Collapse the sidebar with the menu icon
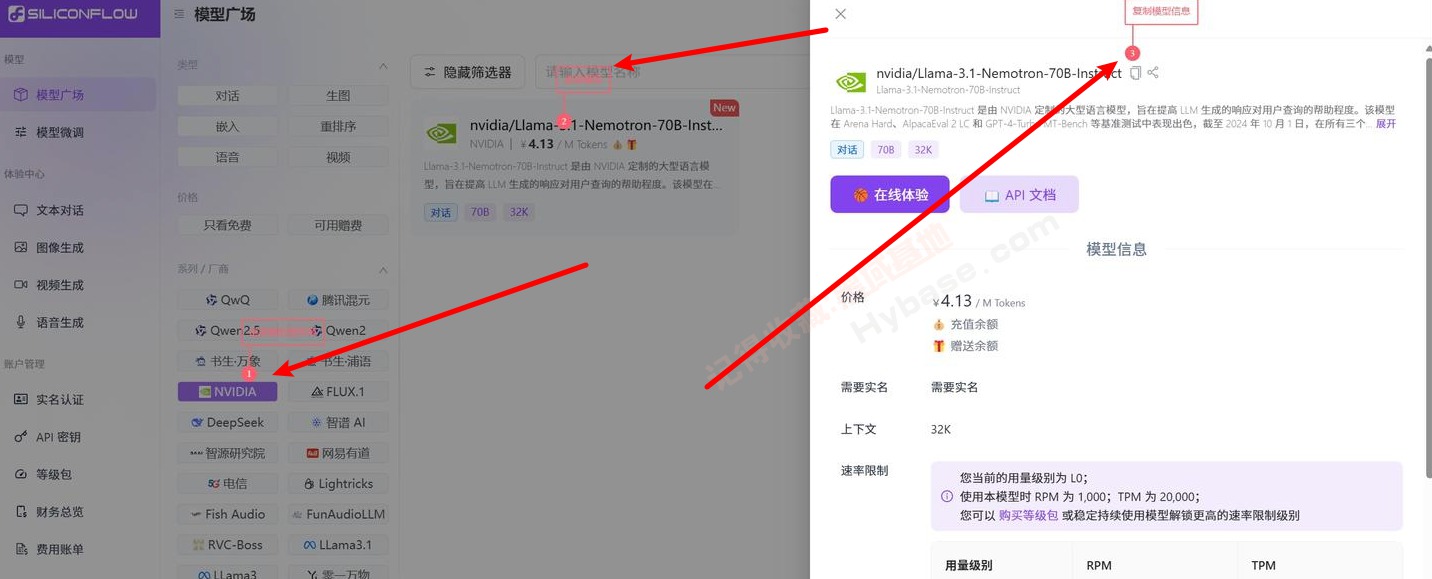The height and width of the screenshot is (579, 1432). click(x=179, y=14)
